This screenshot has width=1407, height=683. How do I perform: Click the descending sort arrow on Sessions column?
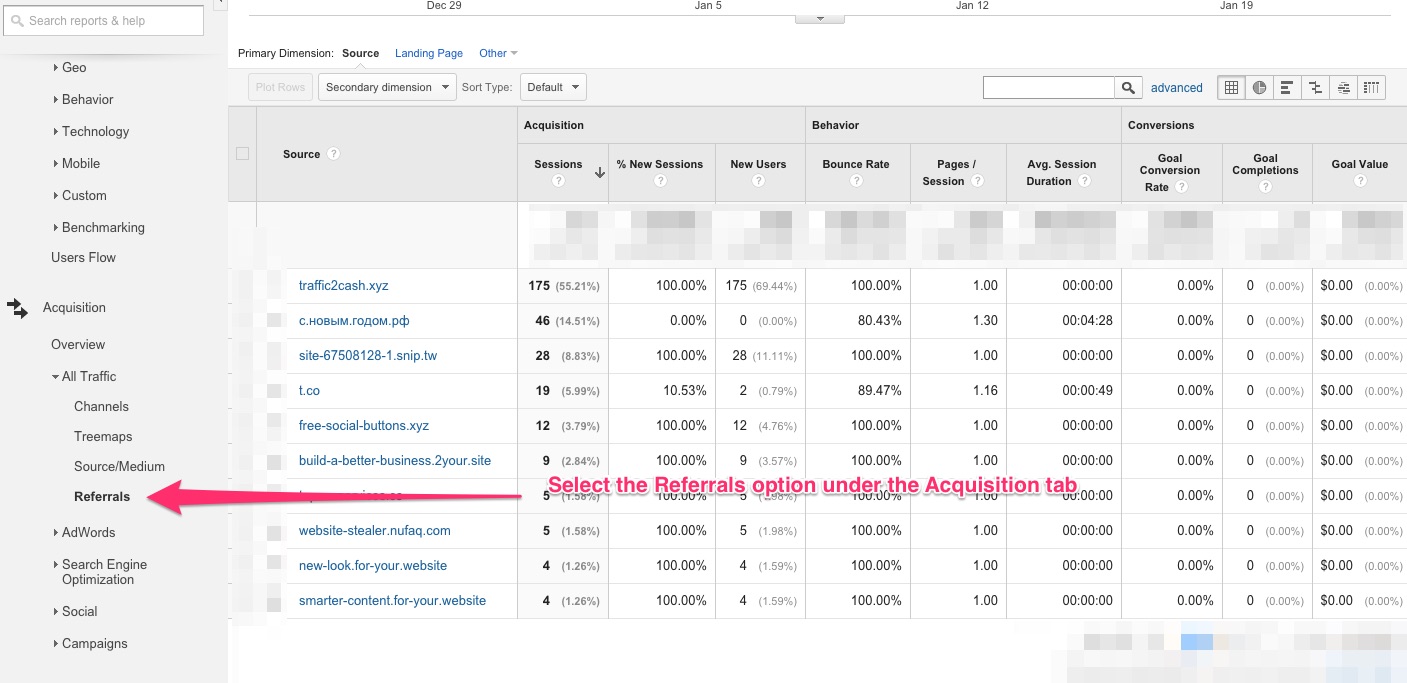(599, 172)
